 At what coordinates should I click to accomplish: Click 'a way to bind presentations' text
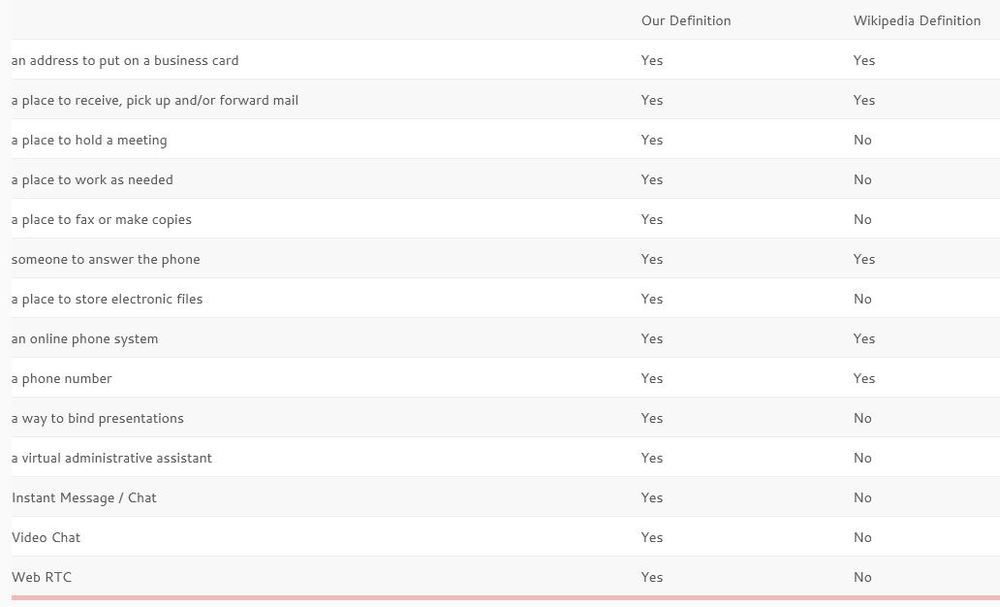[98, 418]
